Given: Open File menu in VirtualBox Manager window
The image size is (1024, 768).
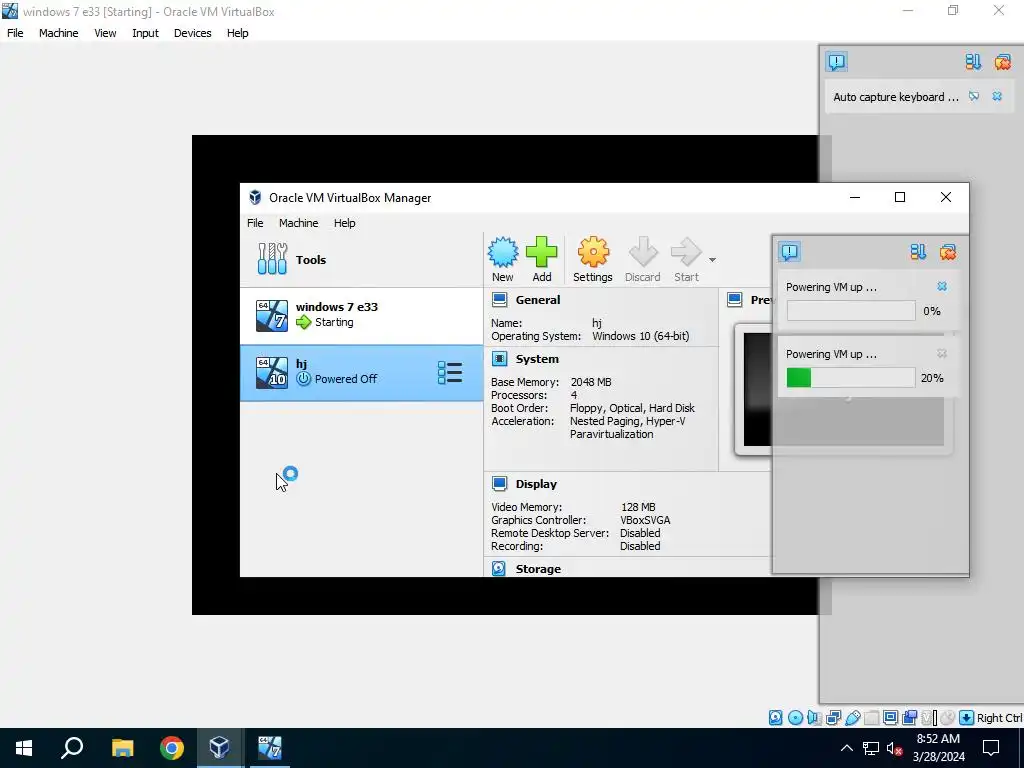Looking at the screenshot, I should pyautogui.click(x=255, y=223).
